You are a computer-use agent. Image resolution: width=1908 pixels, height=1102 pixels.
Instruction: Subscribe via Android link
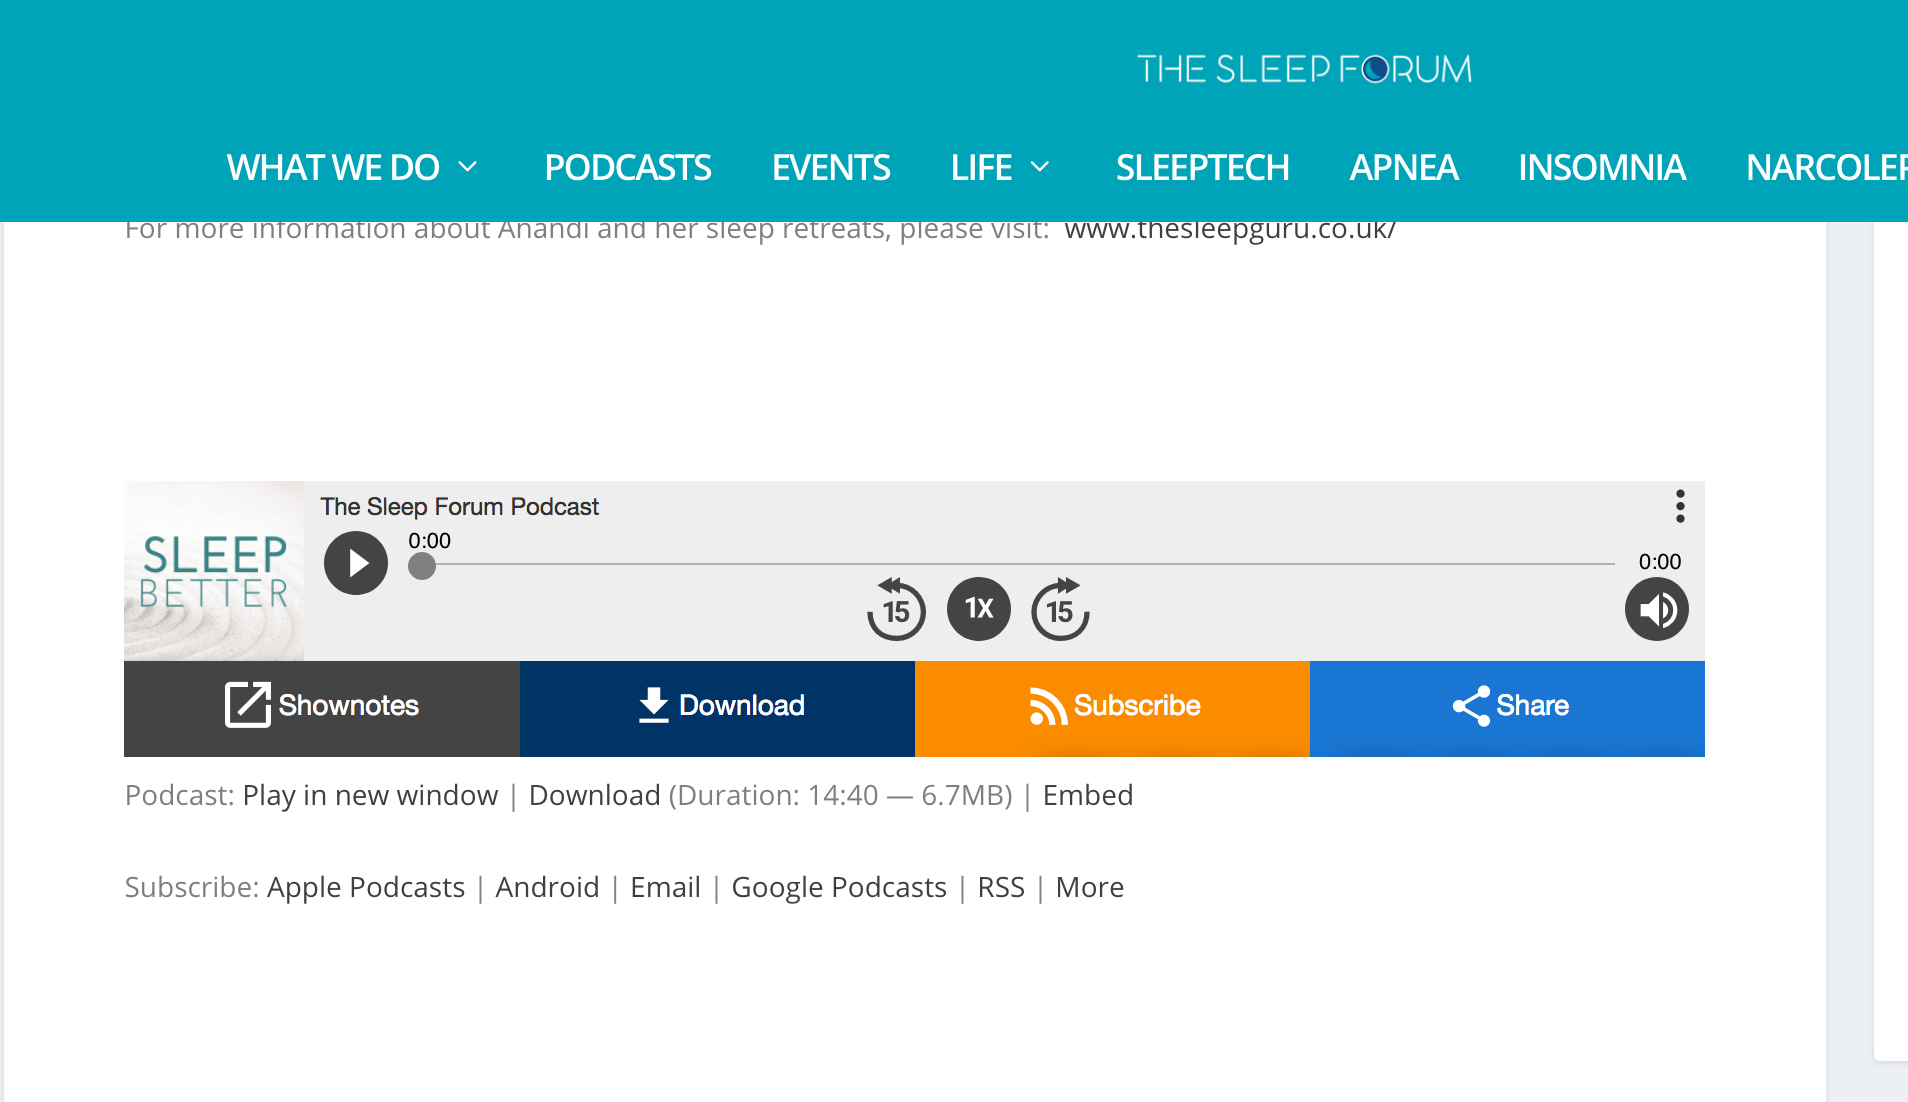(x=547, y=887)
